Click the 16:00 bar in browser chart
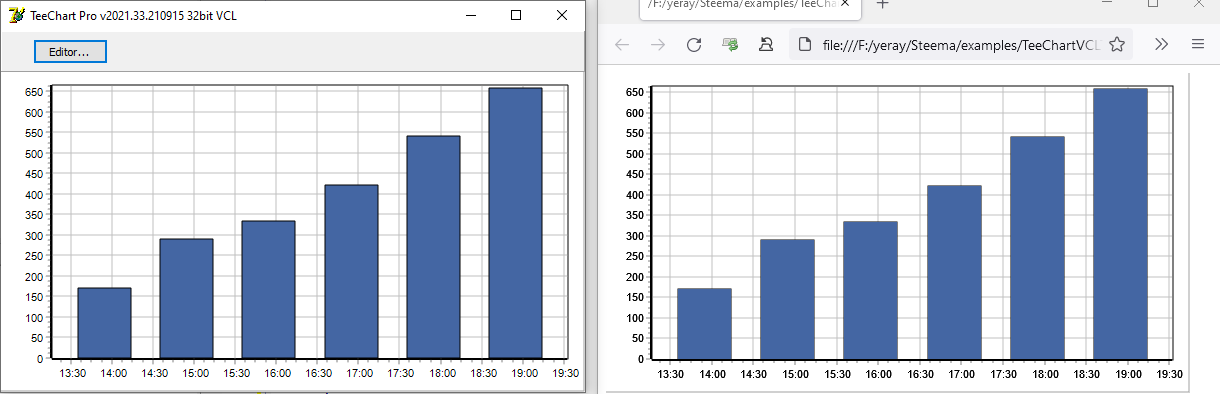This screenshot has width=1220, height=394. tap(871, 290)
